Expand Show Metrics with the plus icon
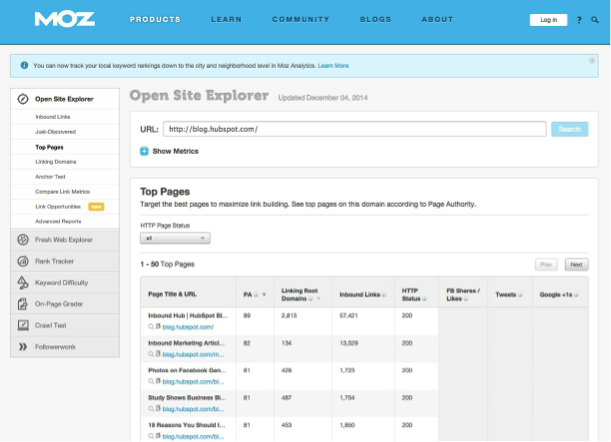This screenshot has width=611, height=442. (144, 151)
